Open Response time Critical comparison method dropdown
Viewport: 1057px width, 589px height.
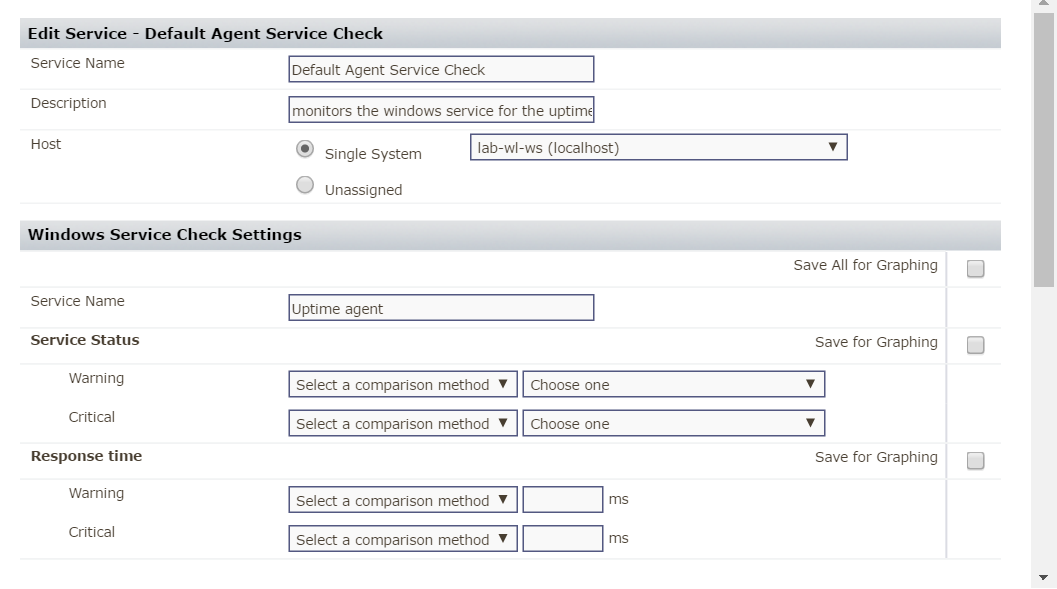[x=403, y=539]
